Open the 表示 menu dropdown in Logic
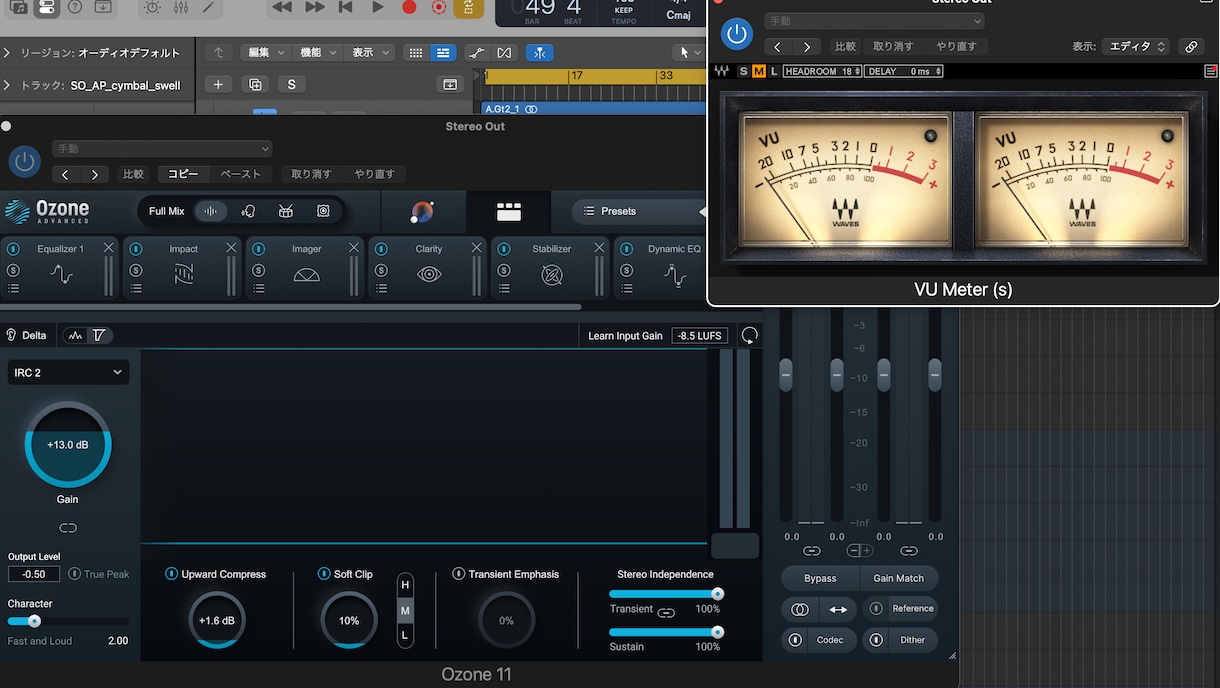The width and height of the screenshot is (1220, 688). click(x=369, y=53)
